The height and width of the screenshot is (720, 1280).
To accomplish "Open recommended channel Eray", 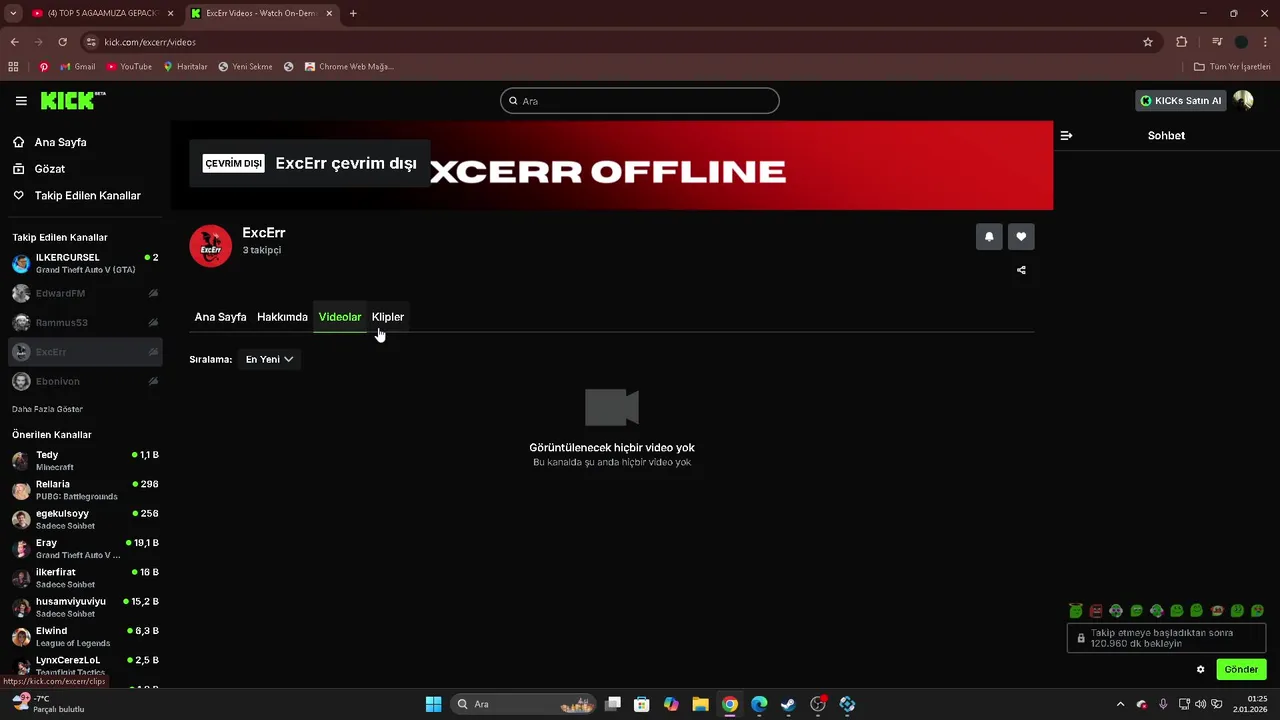I will pos(85,549).
